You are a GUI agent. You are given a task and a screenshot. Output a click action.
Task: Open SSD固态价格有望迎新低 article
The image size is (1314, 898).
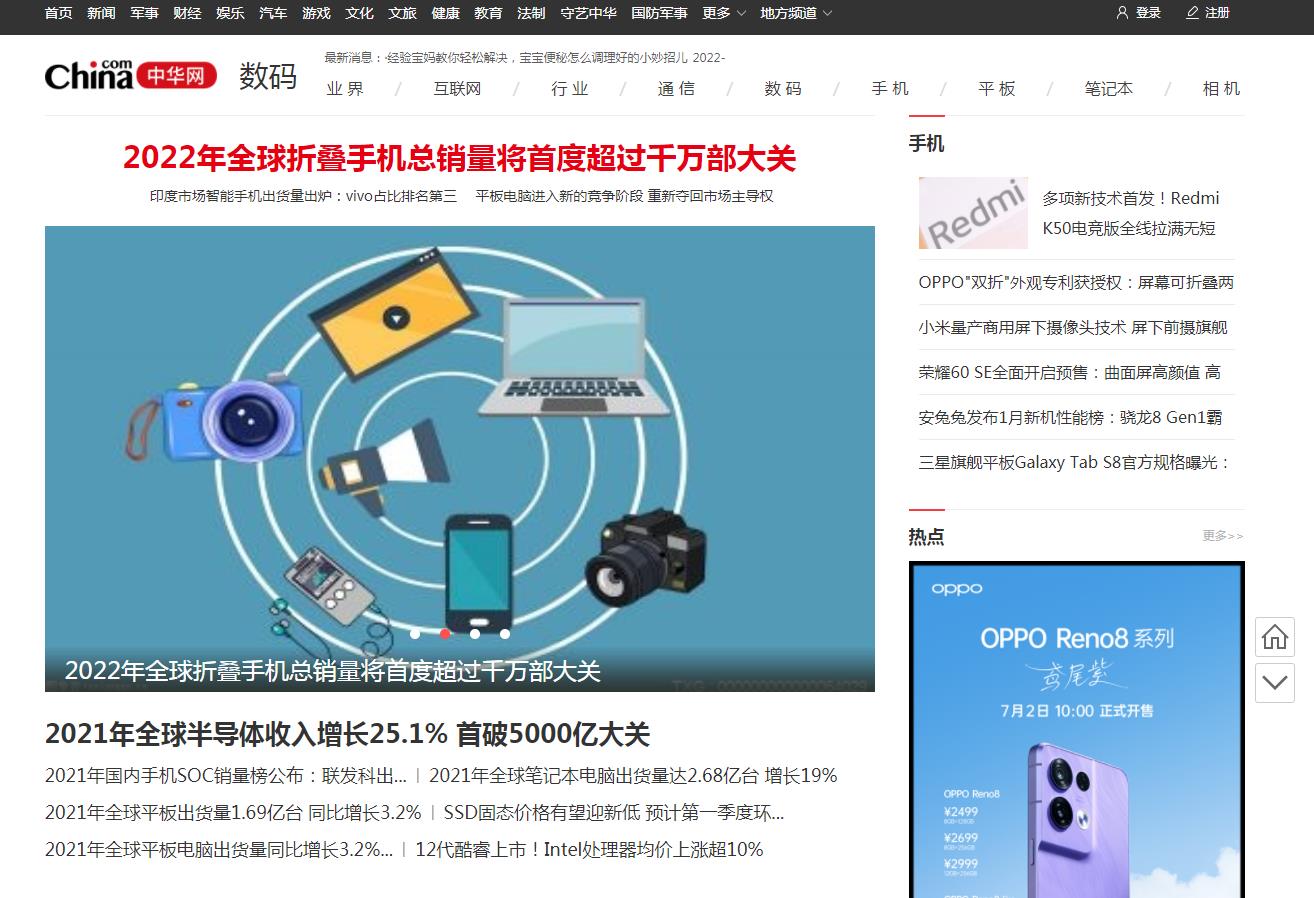[x=614, y=813]
